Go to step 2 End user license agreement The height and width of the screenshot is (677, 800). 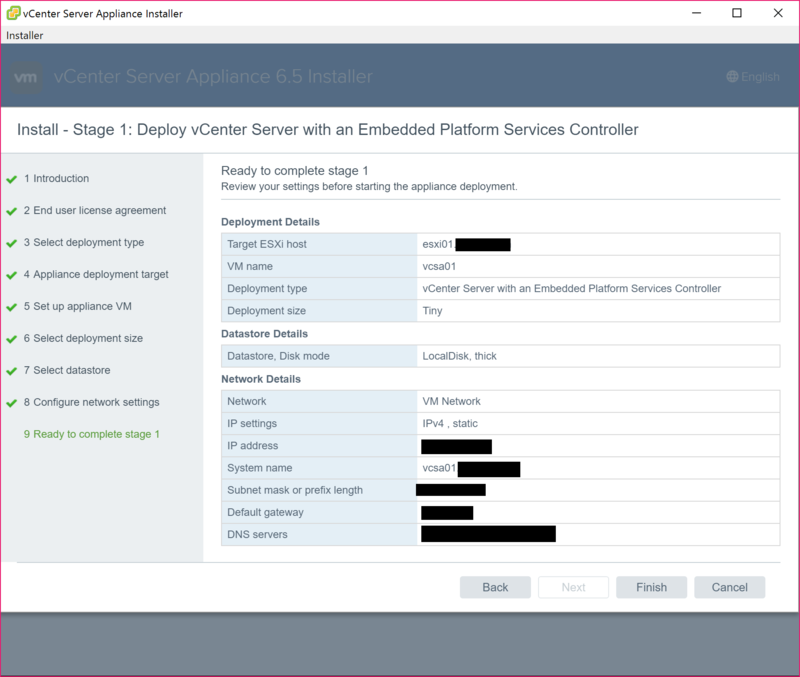95,210
